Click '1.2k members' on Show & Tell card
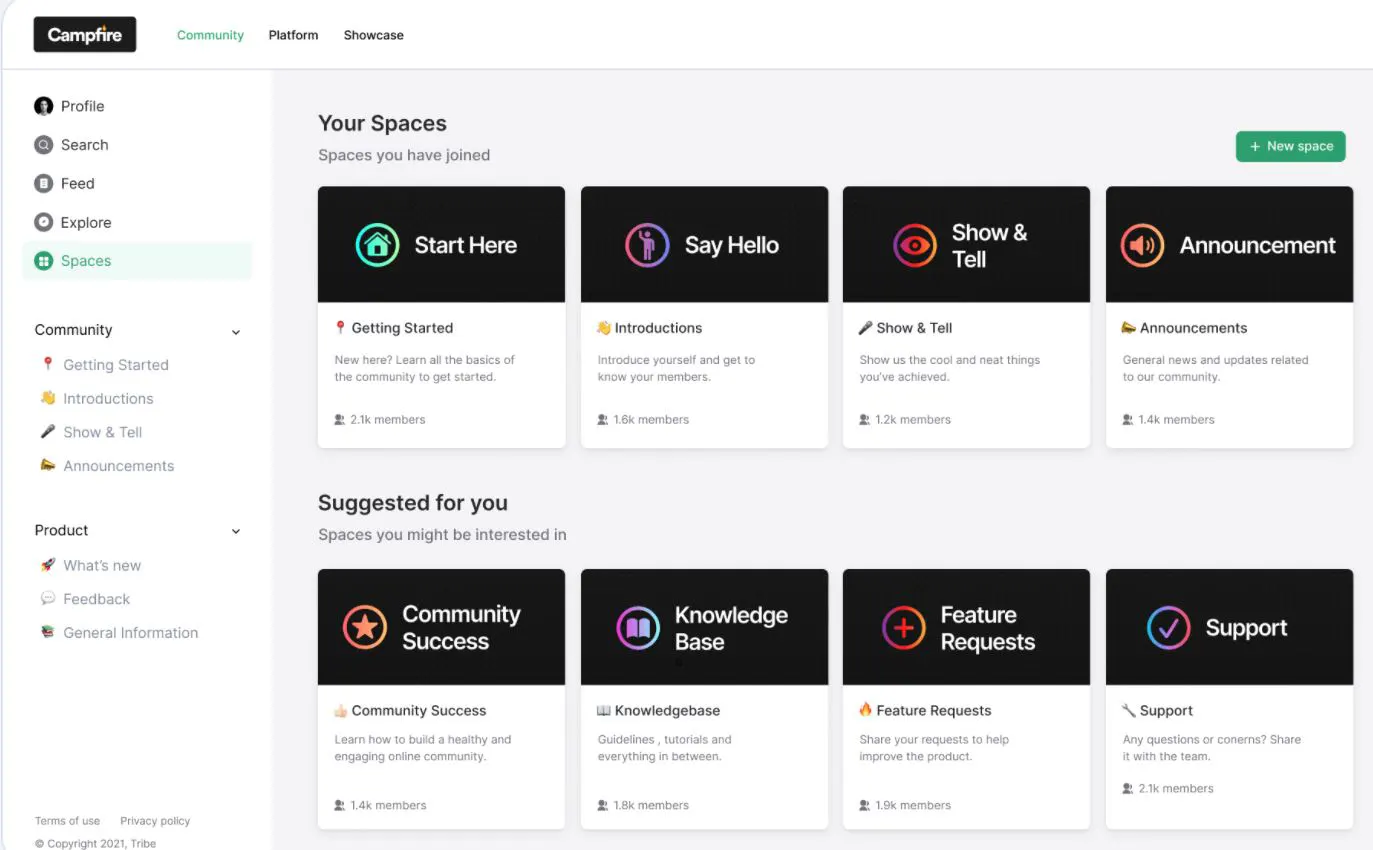Image resolution: width=1373 pixels, height=850 pixels. [913, 420]
